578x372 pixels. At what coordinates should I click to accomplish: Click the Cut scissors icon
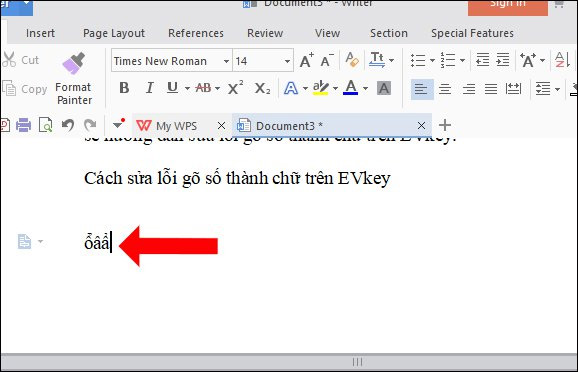9,60
